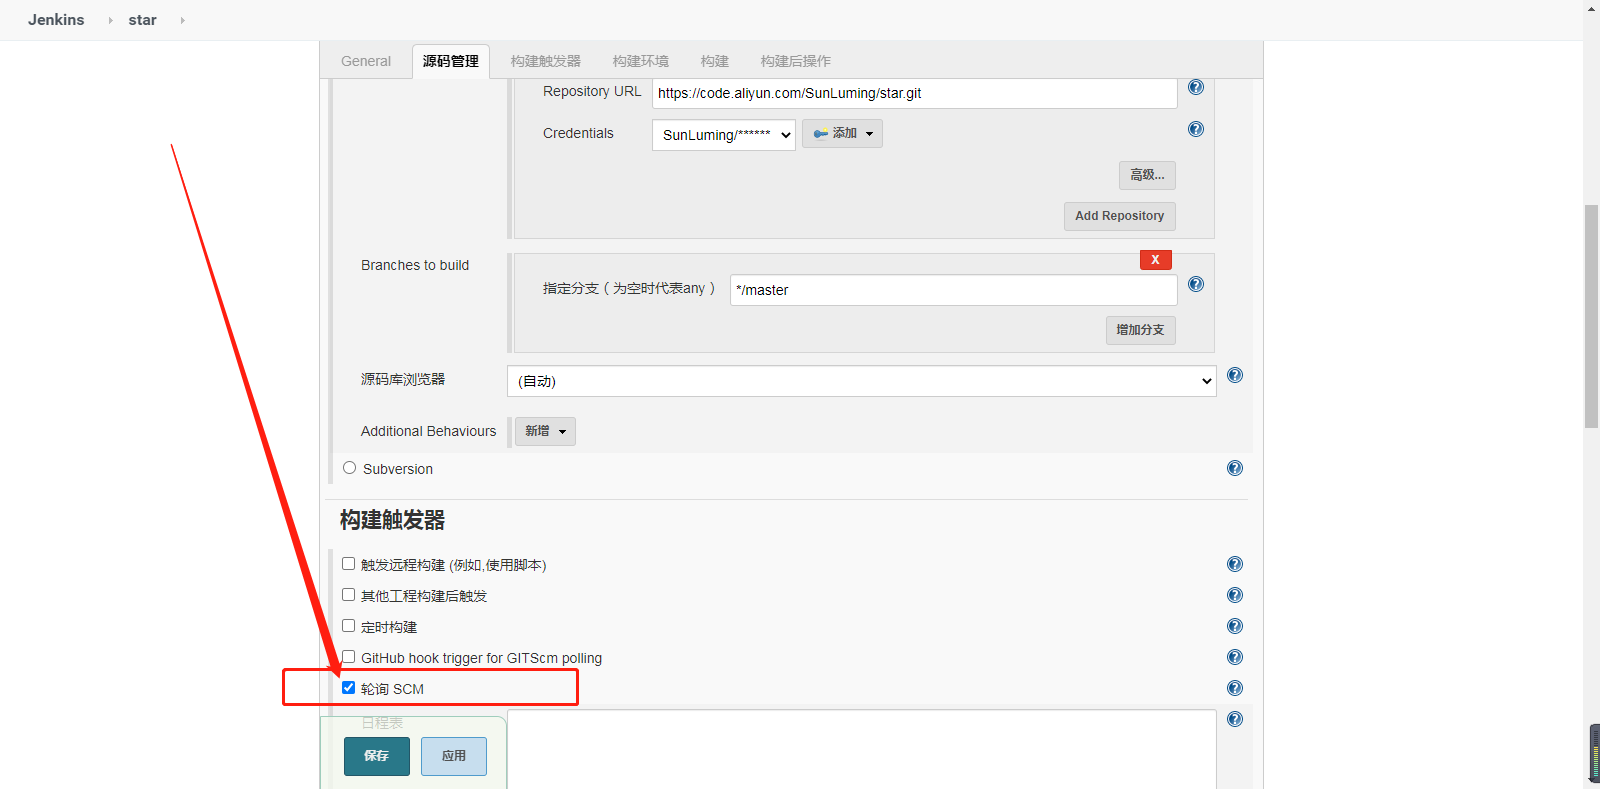The image size is (1600, 789).
Task: Enable GitHub hook trigger for GITScm polling
Action: point(348,657)
